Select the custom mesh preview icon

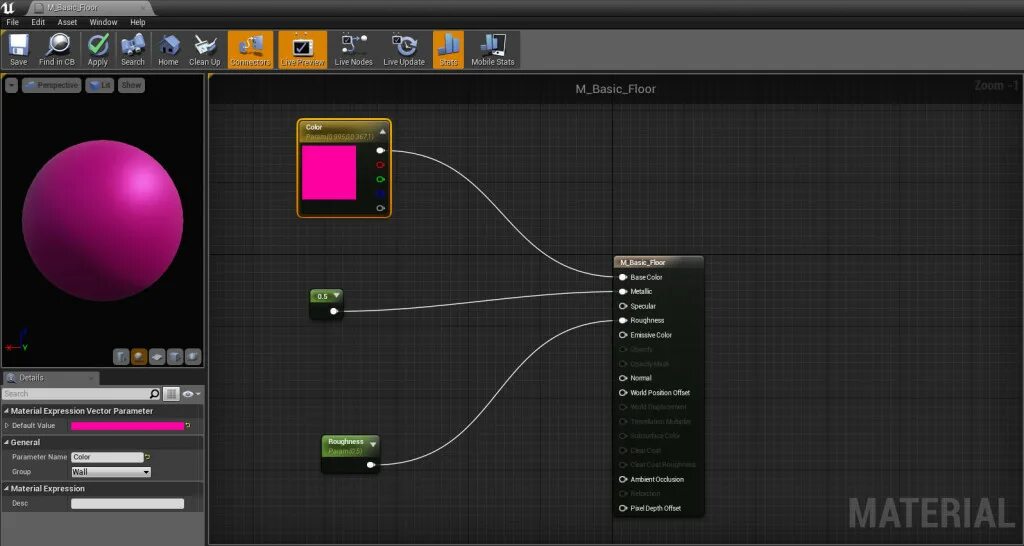[193, 357]
